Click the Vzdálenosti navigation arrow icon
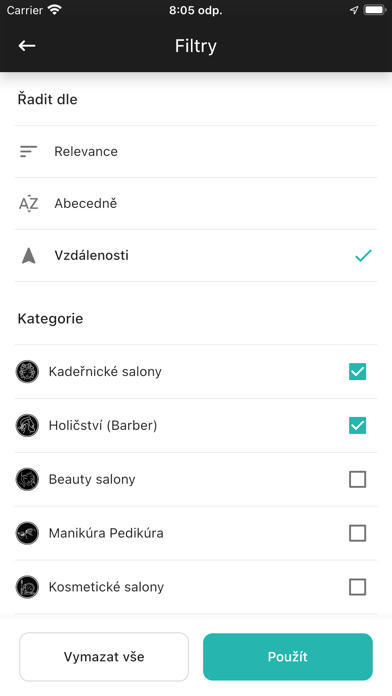 (x=28, y=256)
